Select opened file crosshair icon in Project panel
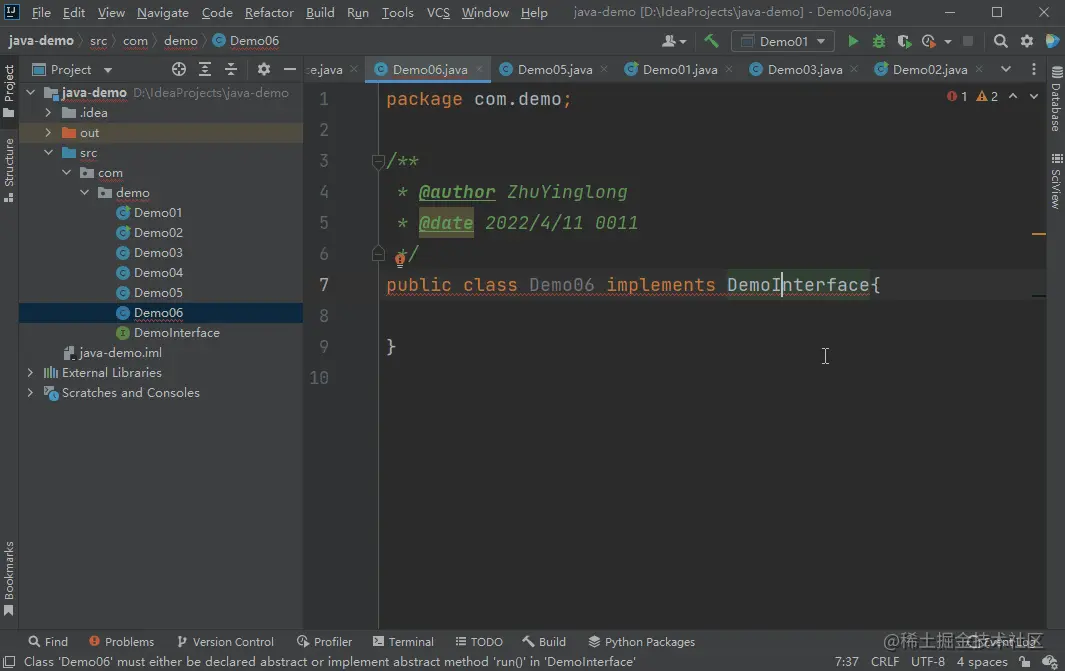1065x671 pixels. [x=179, y=69]
